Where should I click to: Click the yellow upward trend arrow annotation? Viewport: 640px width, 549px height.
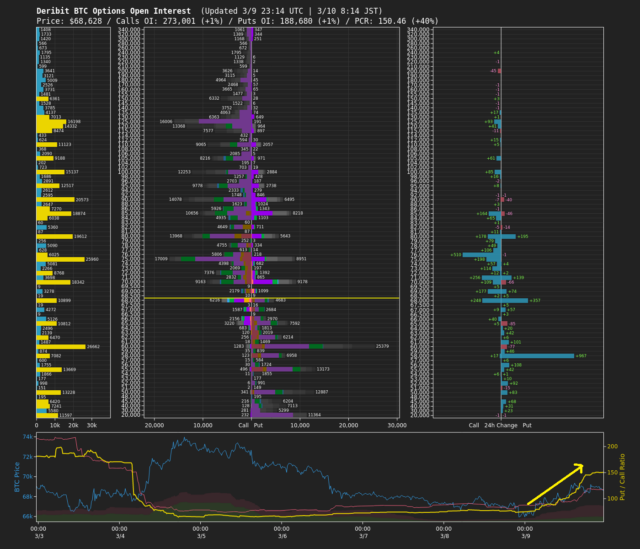(x=555, y=483)
